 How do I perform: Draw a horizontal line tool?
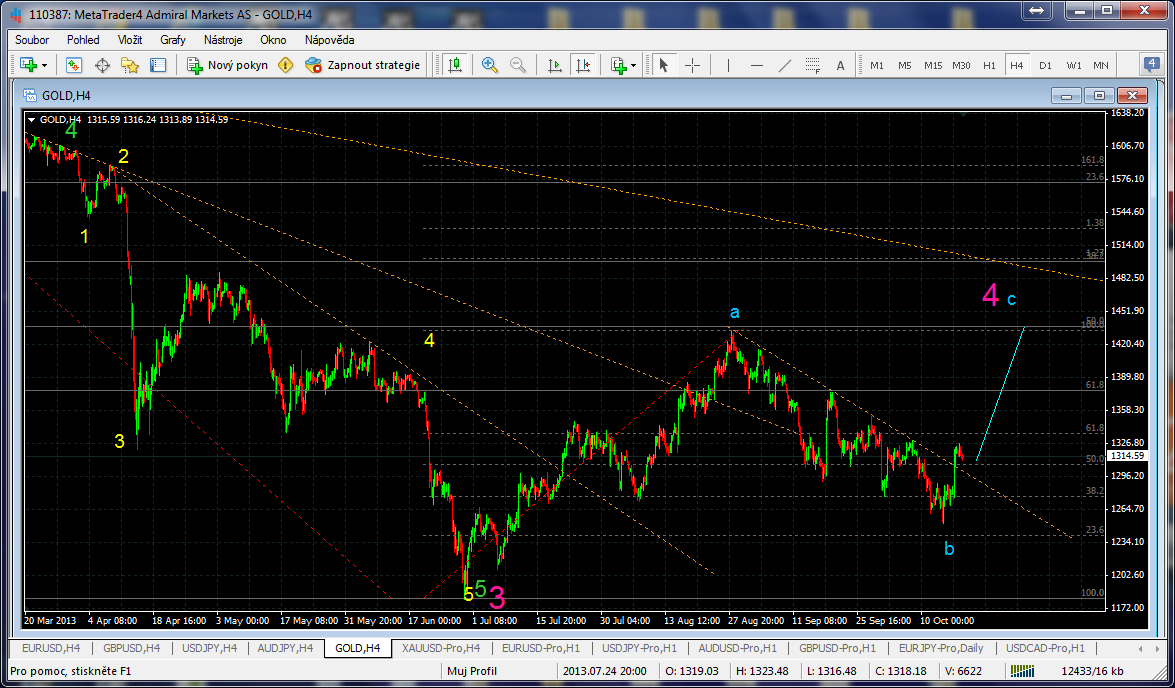pos(757,65)
